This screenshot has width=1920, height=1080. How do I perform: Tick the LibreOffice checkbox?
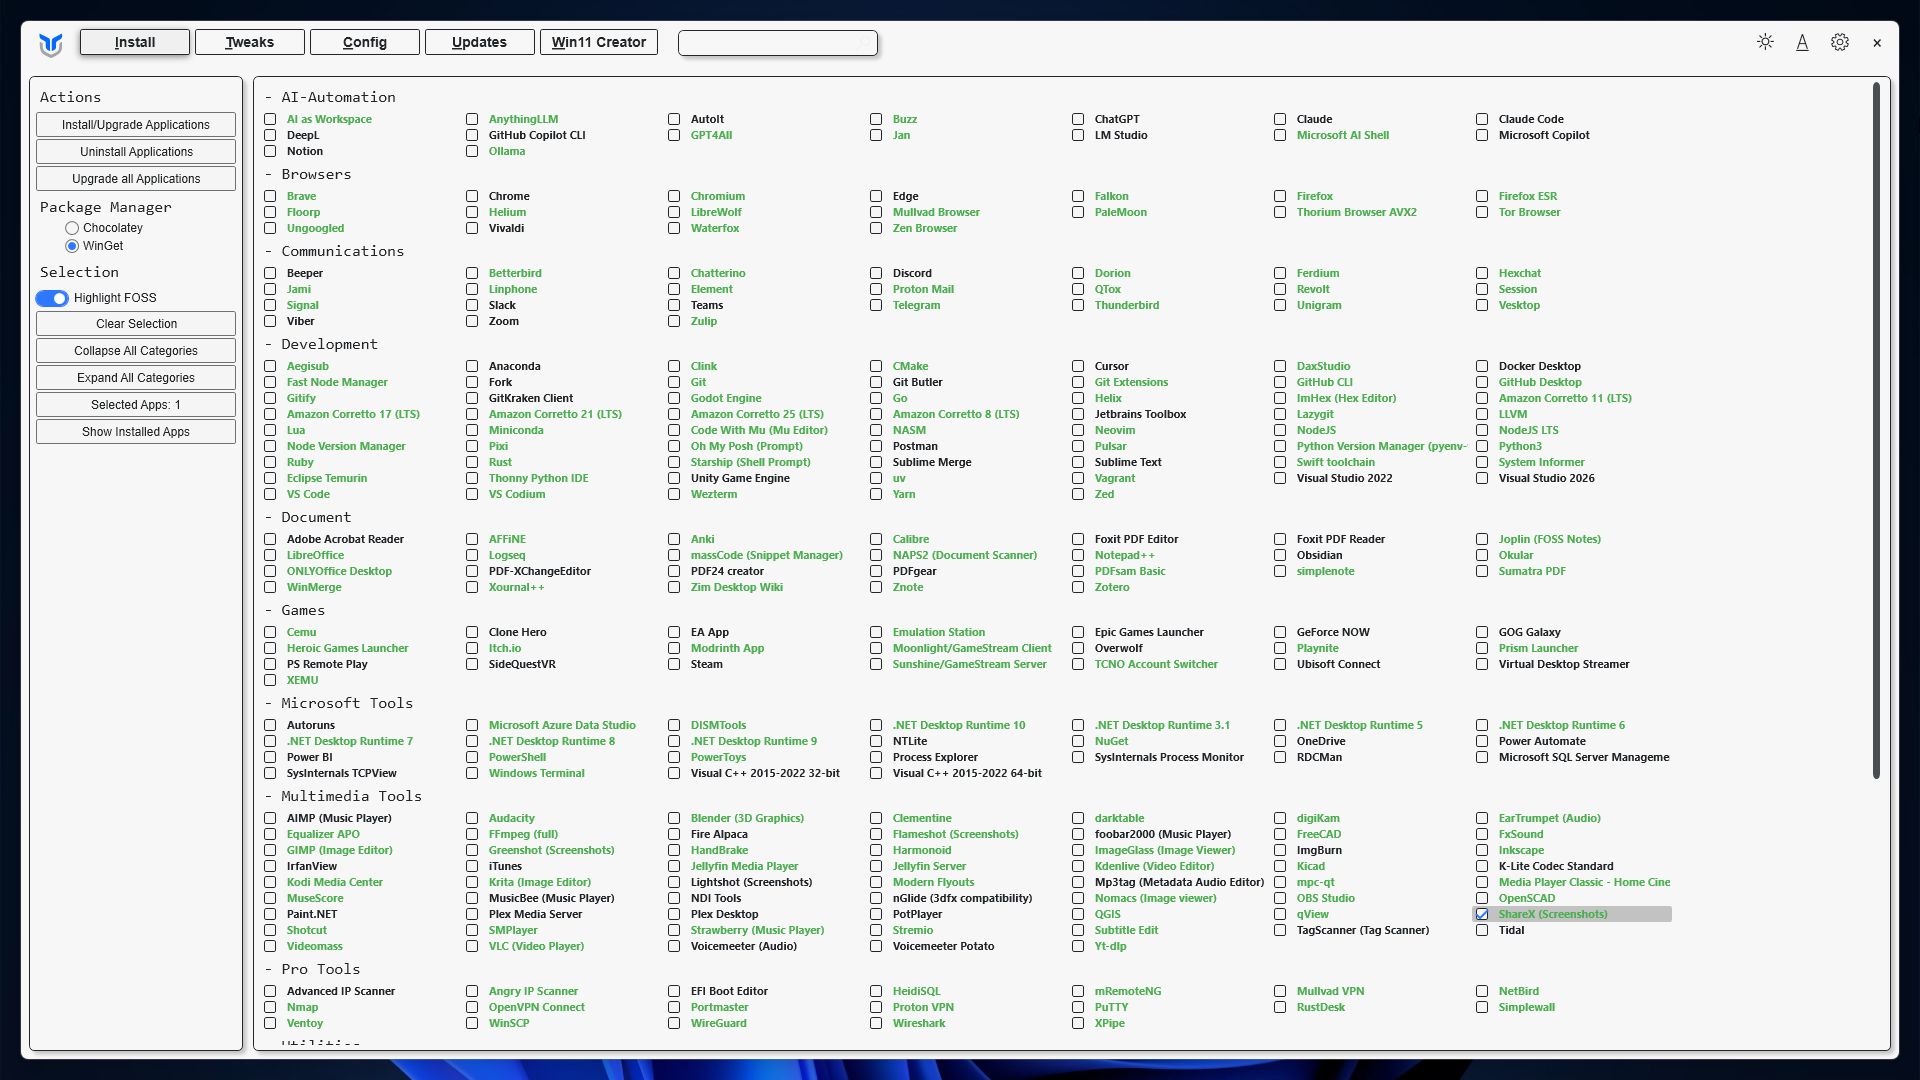pos(270,555)
